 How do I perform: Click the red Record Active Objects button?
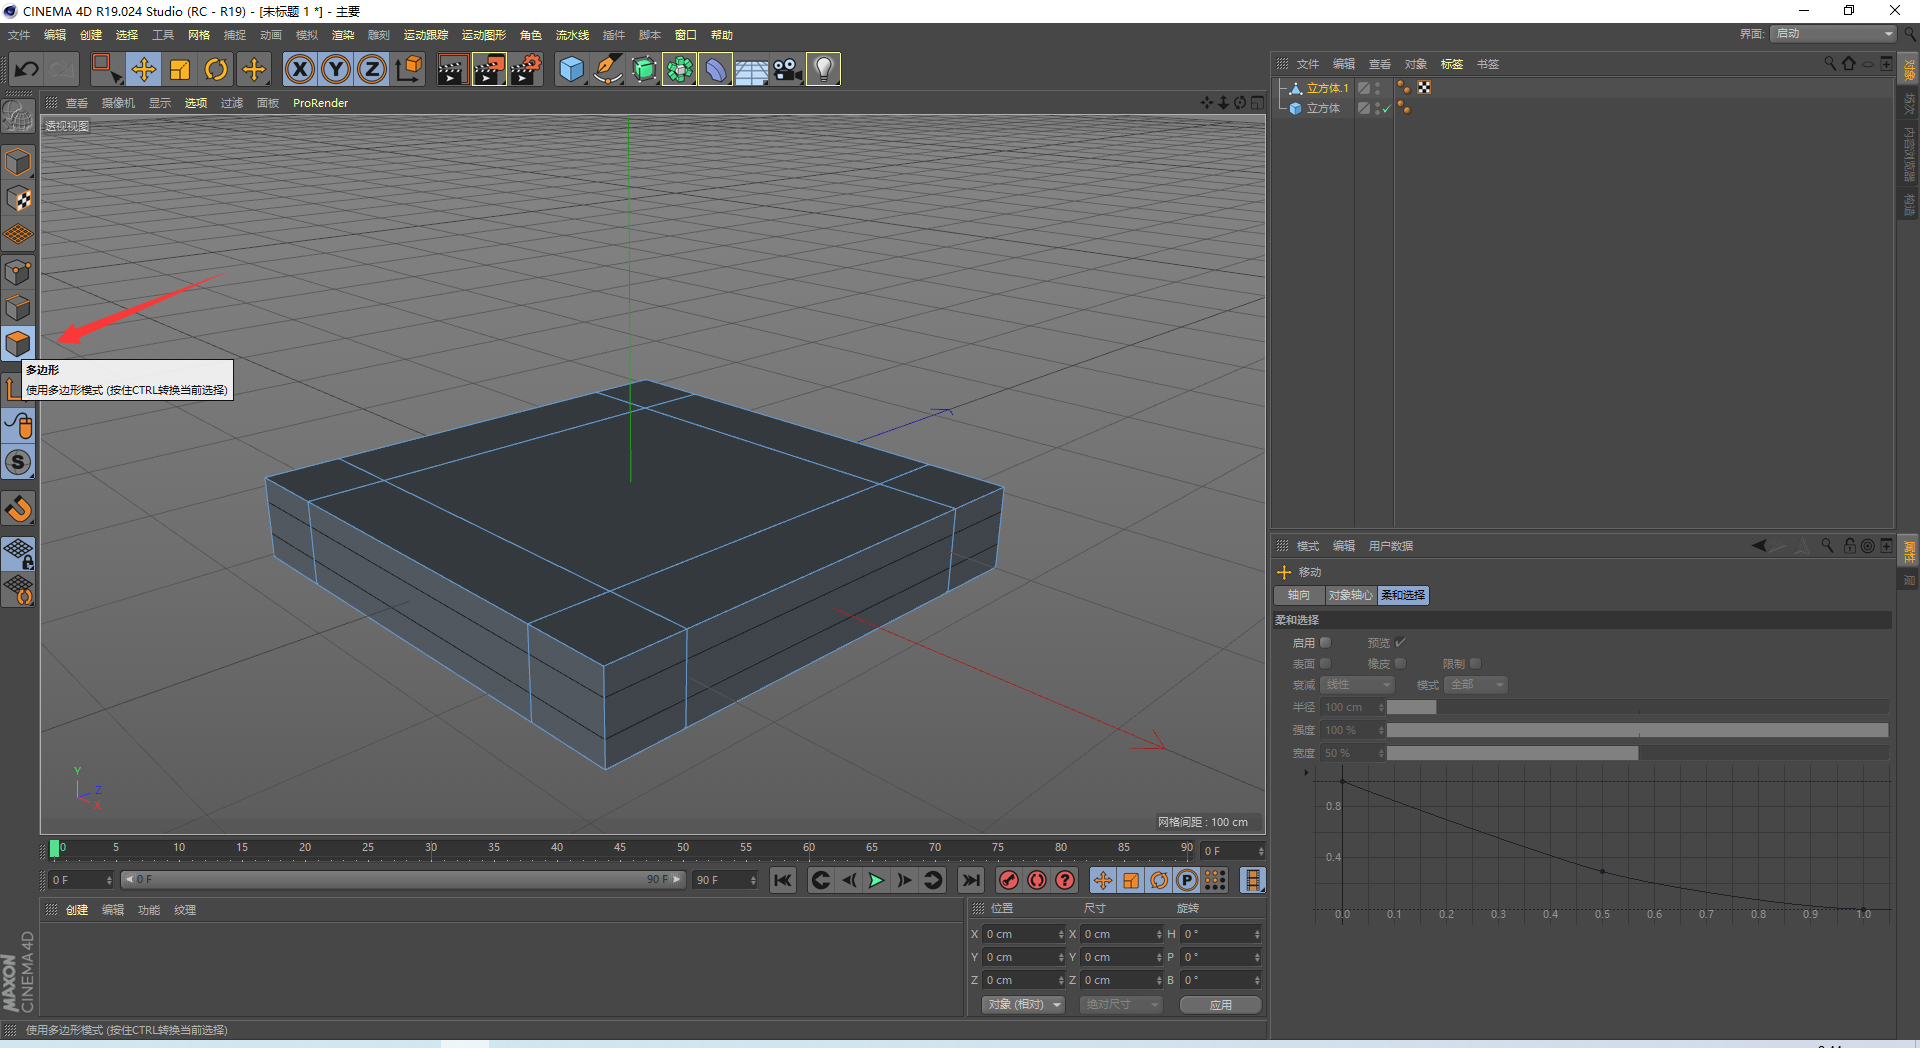[1009, 881]
